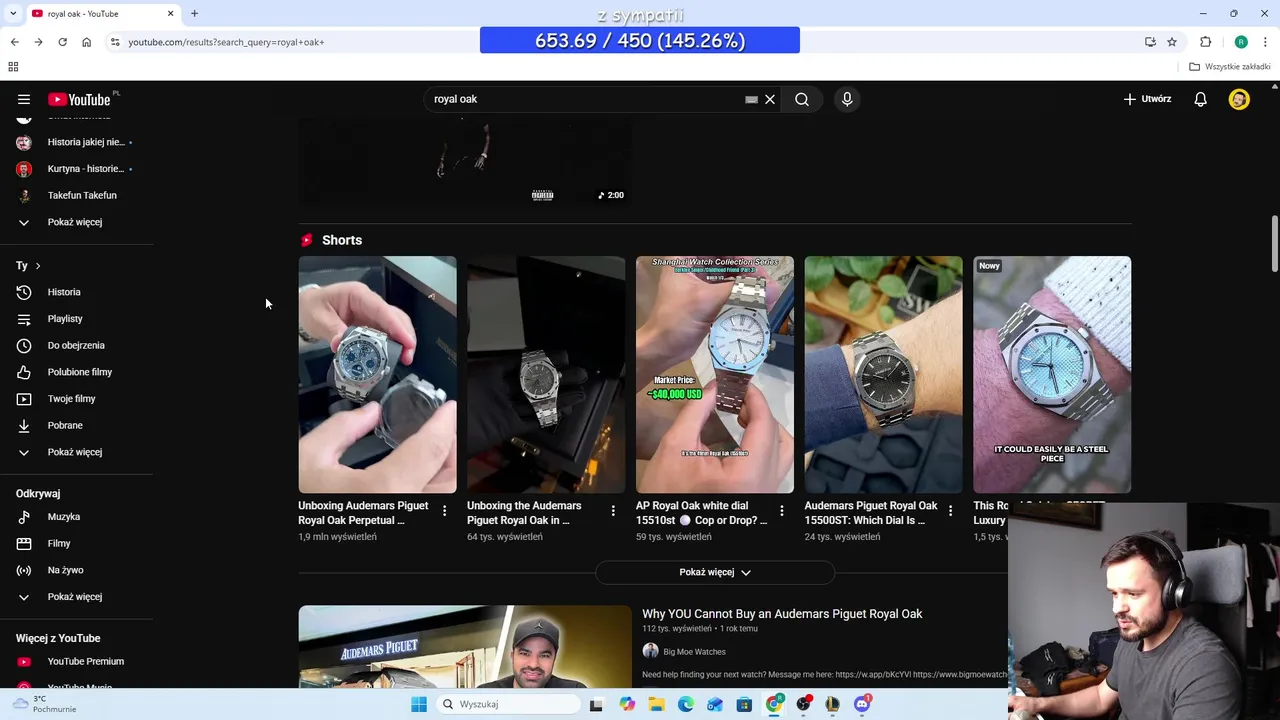Open the browser home page button

[86, 42]
